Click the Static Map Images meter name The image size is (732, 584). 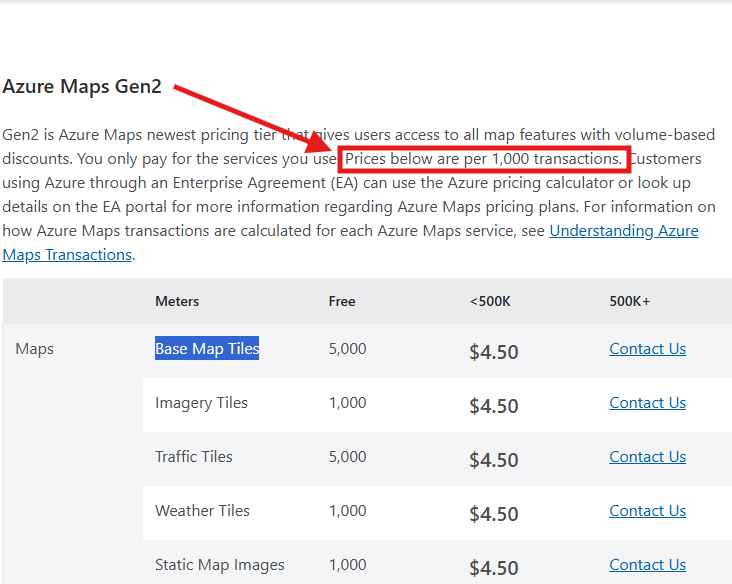[x=219, y=565]
